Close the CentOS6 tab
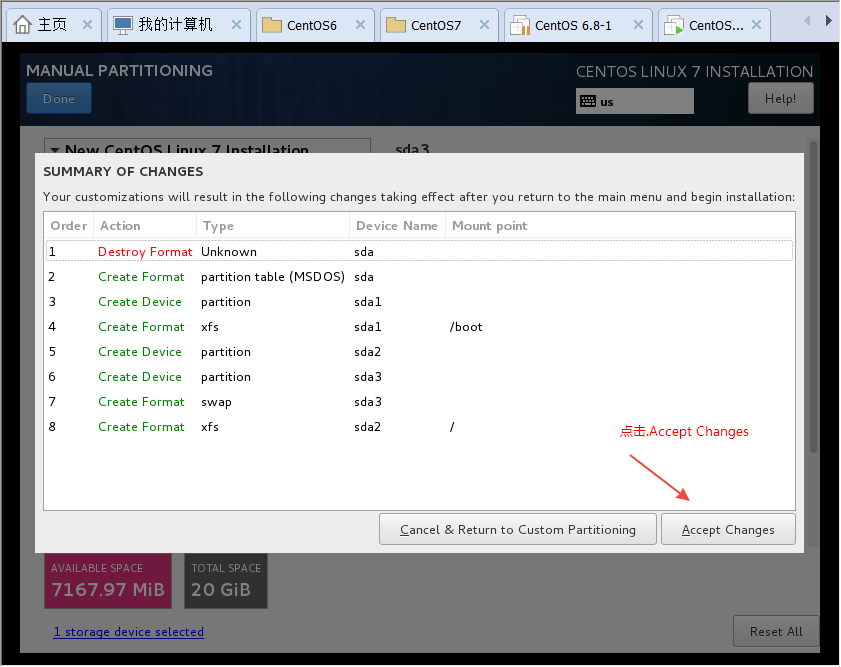 coord(360,25)
